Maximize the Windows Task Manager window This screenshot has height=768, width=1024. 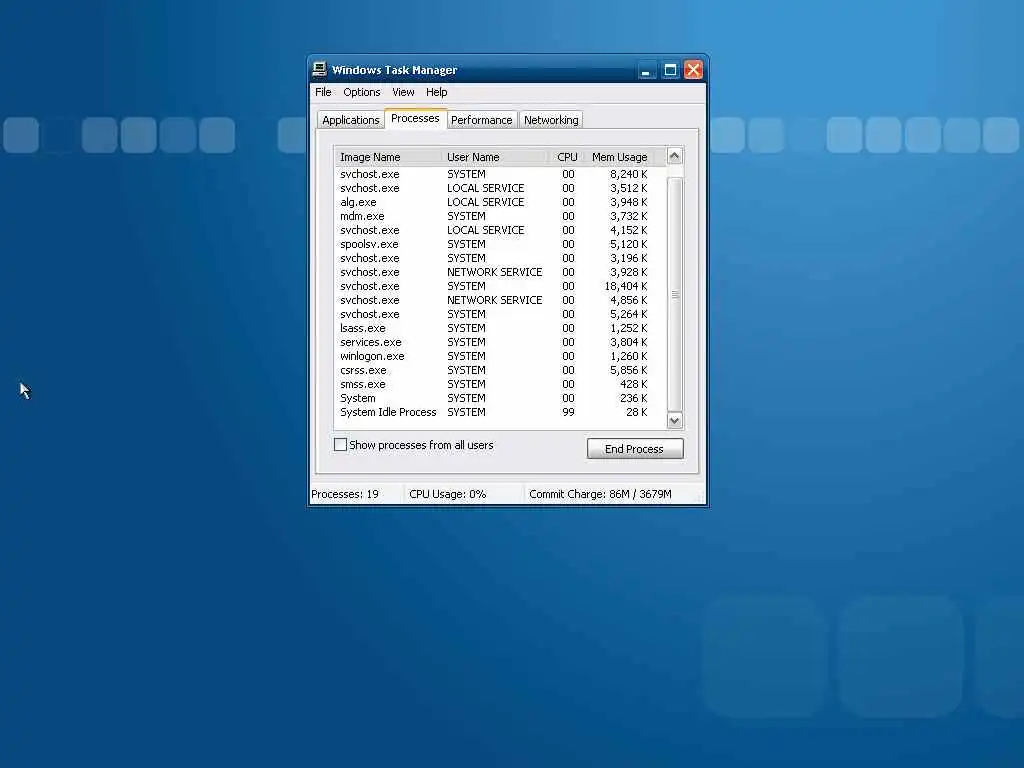coord(670,70)
